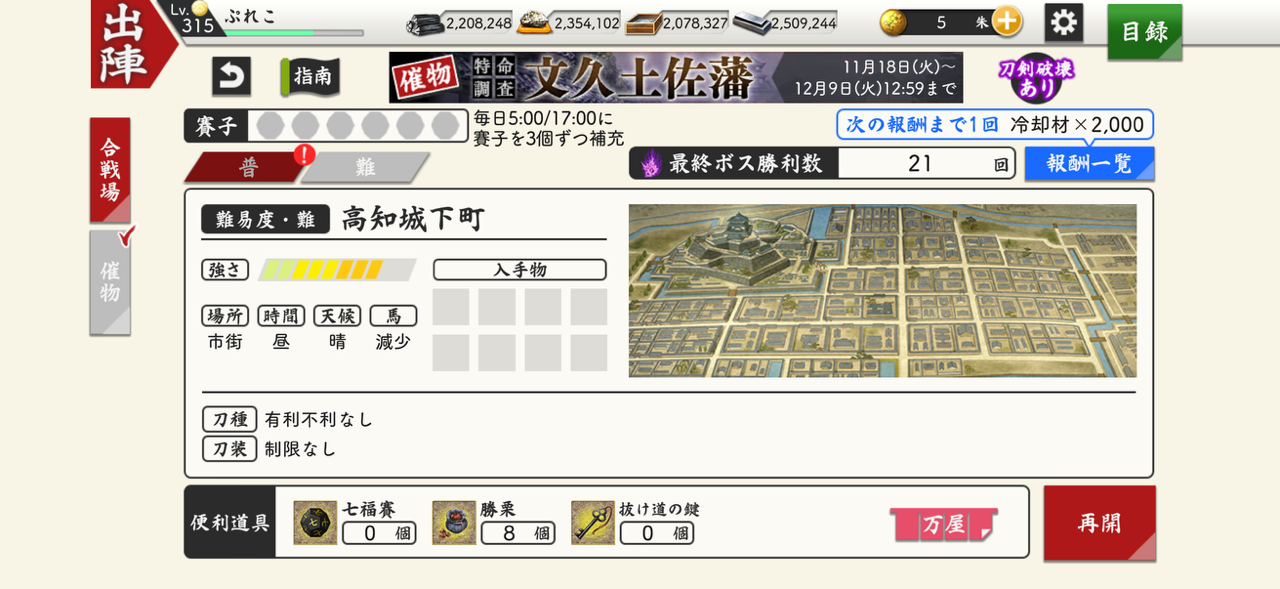Select the checked 催物 event side tab
This screenshot has width=1280, height=589.
pos(110,282)
